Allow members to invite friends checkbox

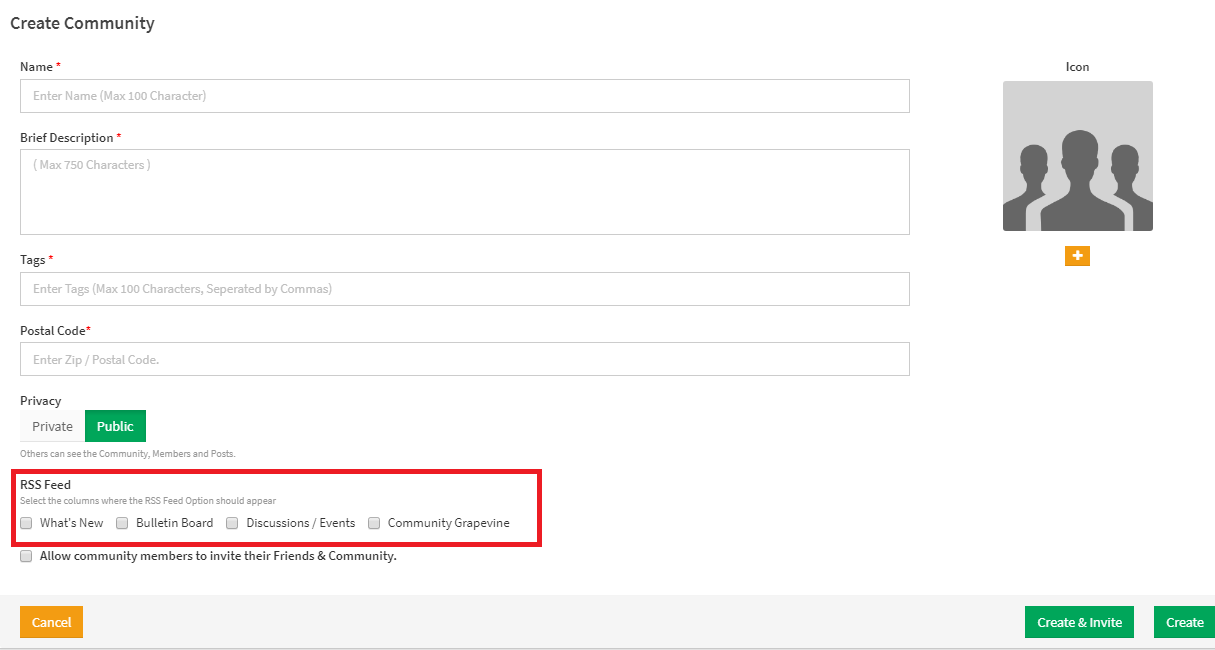[x=27, y=556]
